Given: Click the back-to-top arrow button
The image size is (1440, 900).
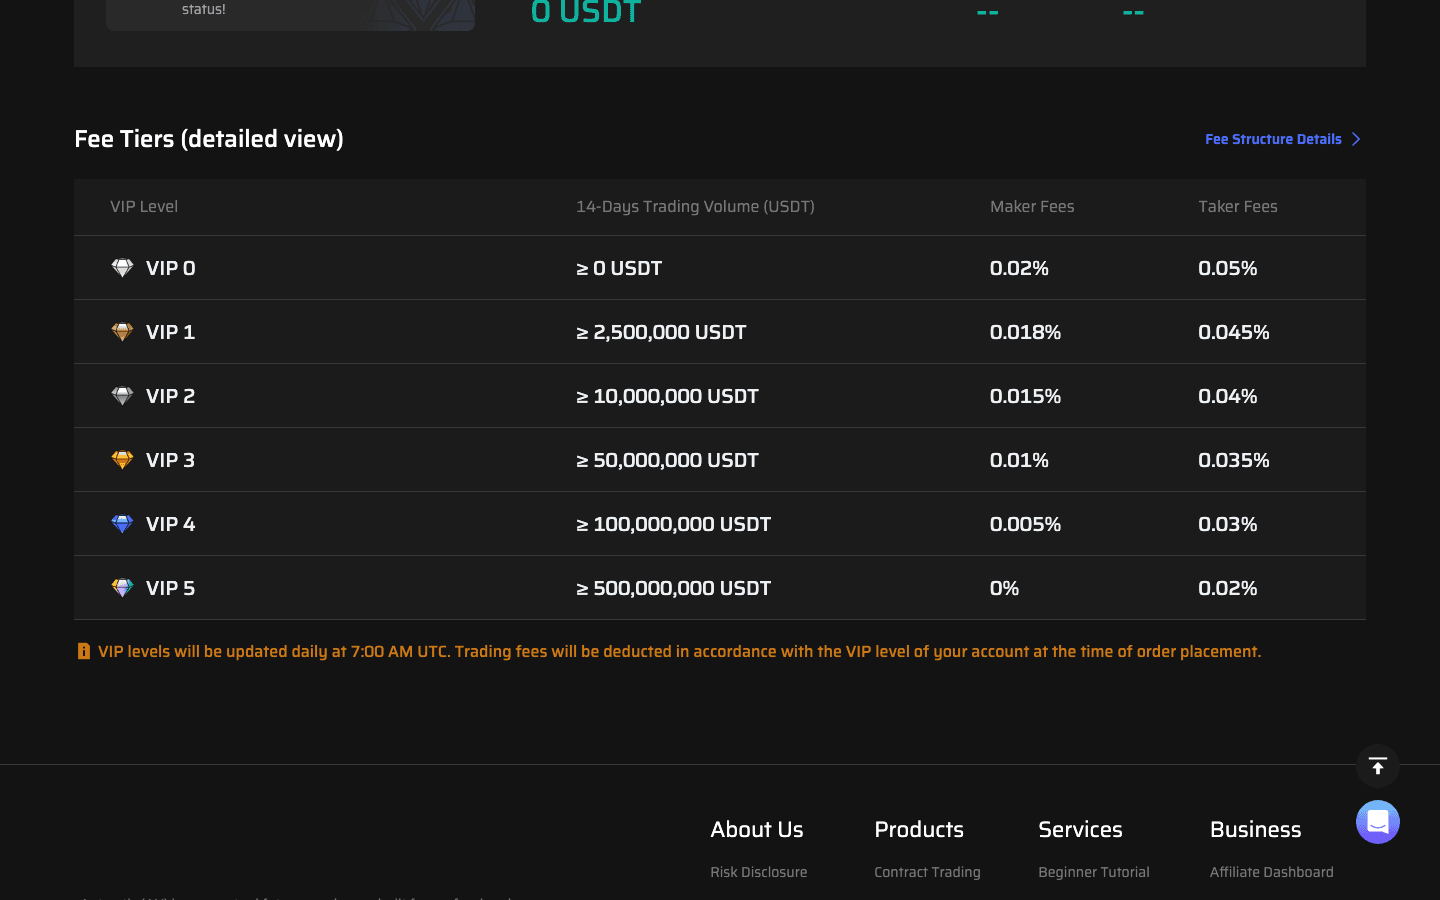Looking at the screenshot, I should pos(1378,766).
